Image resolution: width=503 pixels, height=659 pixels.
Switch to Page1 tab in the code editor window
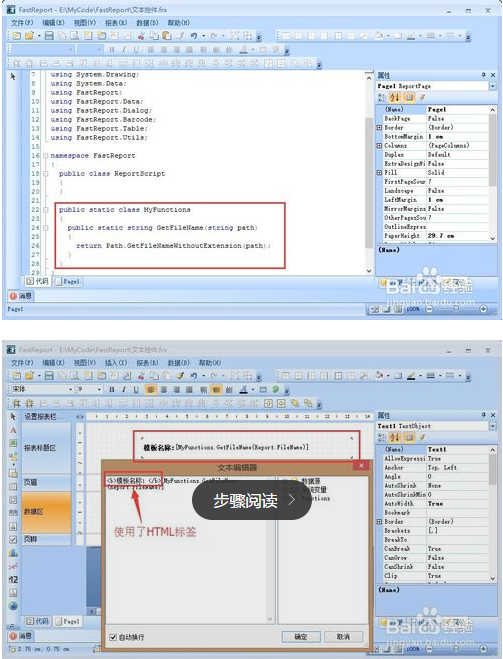pos(67,281)
